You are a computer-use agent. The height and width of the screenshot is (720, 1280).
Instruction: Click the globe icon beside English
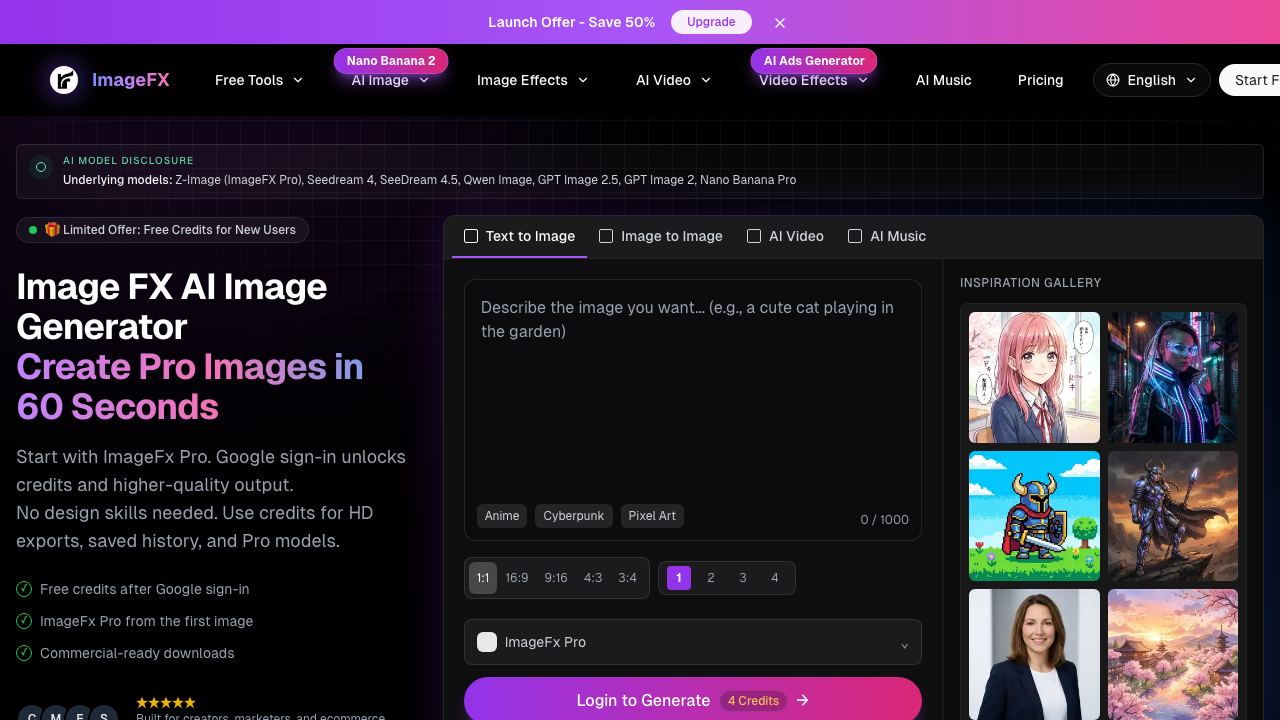[1113, 80]
